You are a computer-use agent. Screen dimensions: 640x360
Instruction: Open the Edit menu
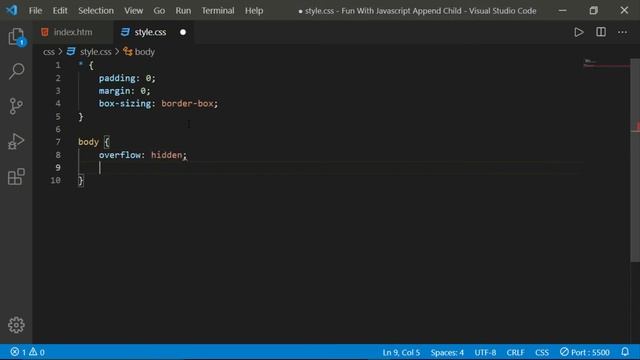[x=60, y=11]
